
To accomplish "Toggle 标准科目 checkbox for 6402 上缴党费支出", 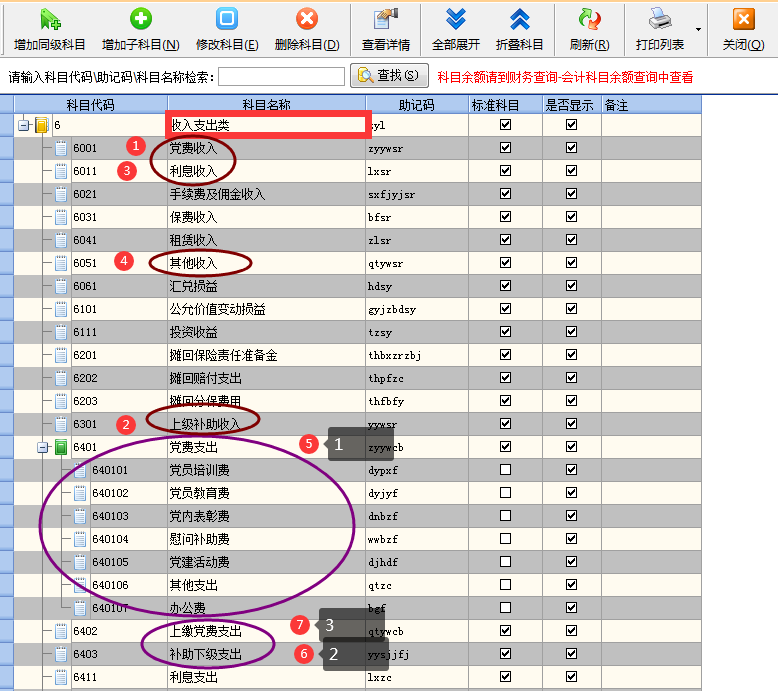I will click(505, 630).
